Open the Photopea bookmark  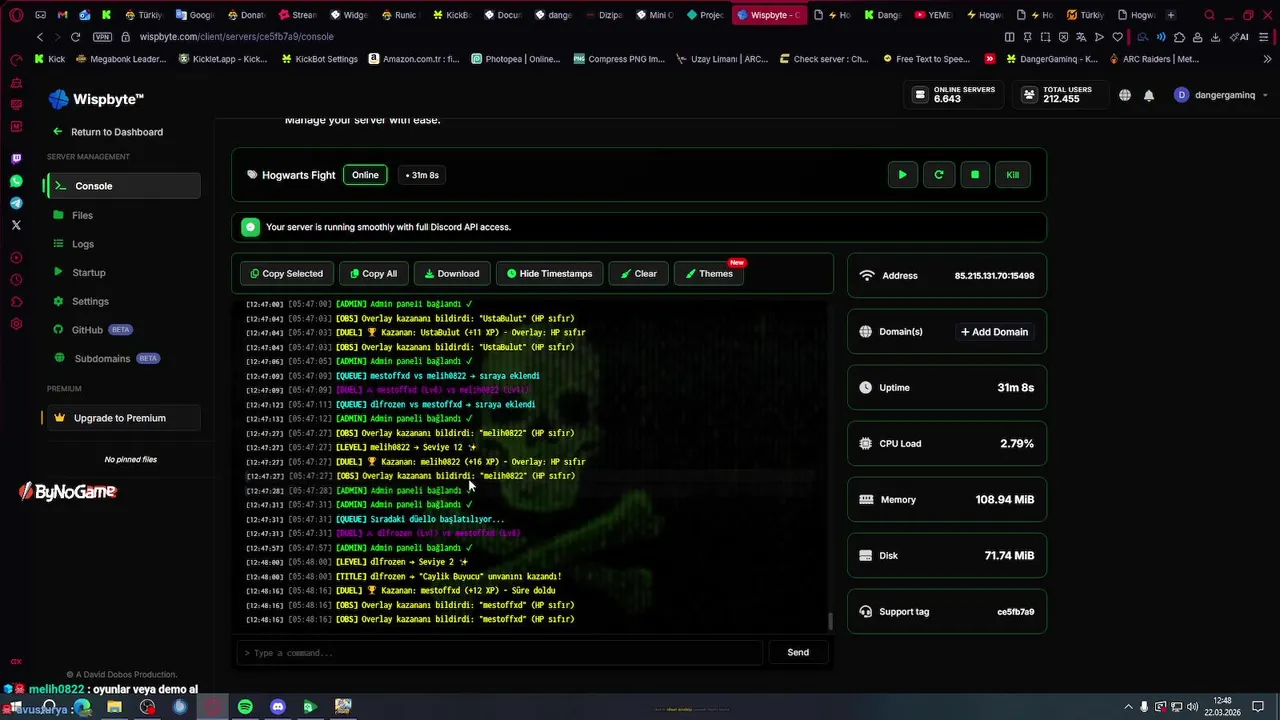point(516,59)
